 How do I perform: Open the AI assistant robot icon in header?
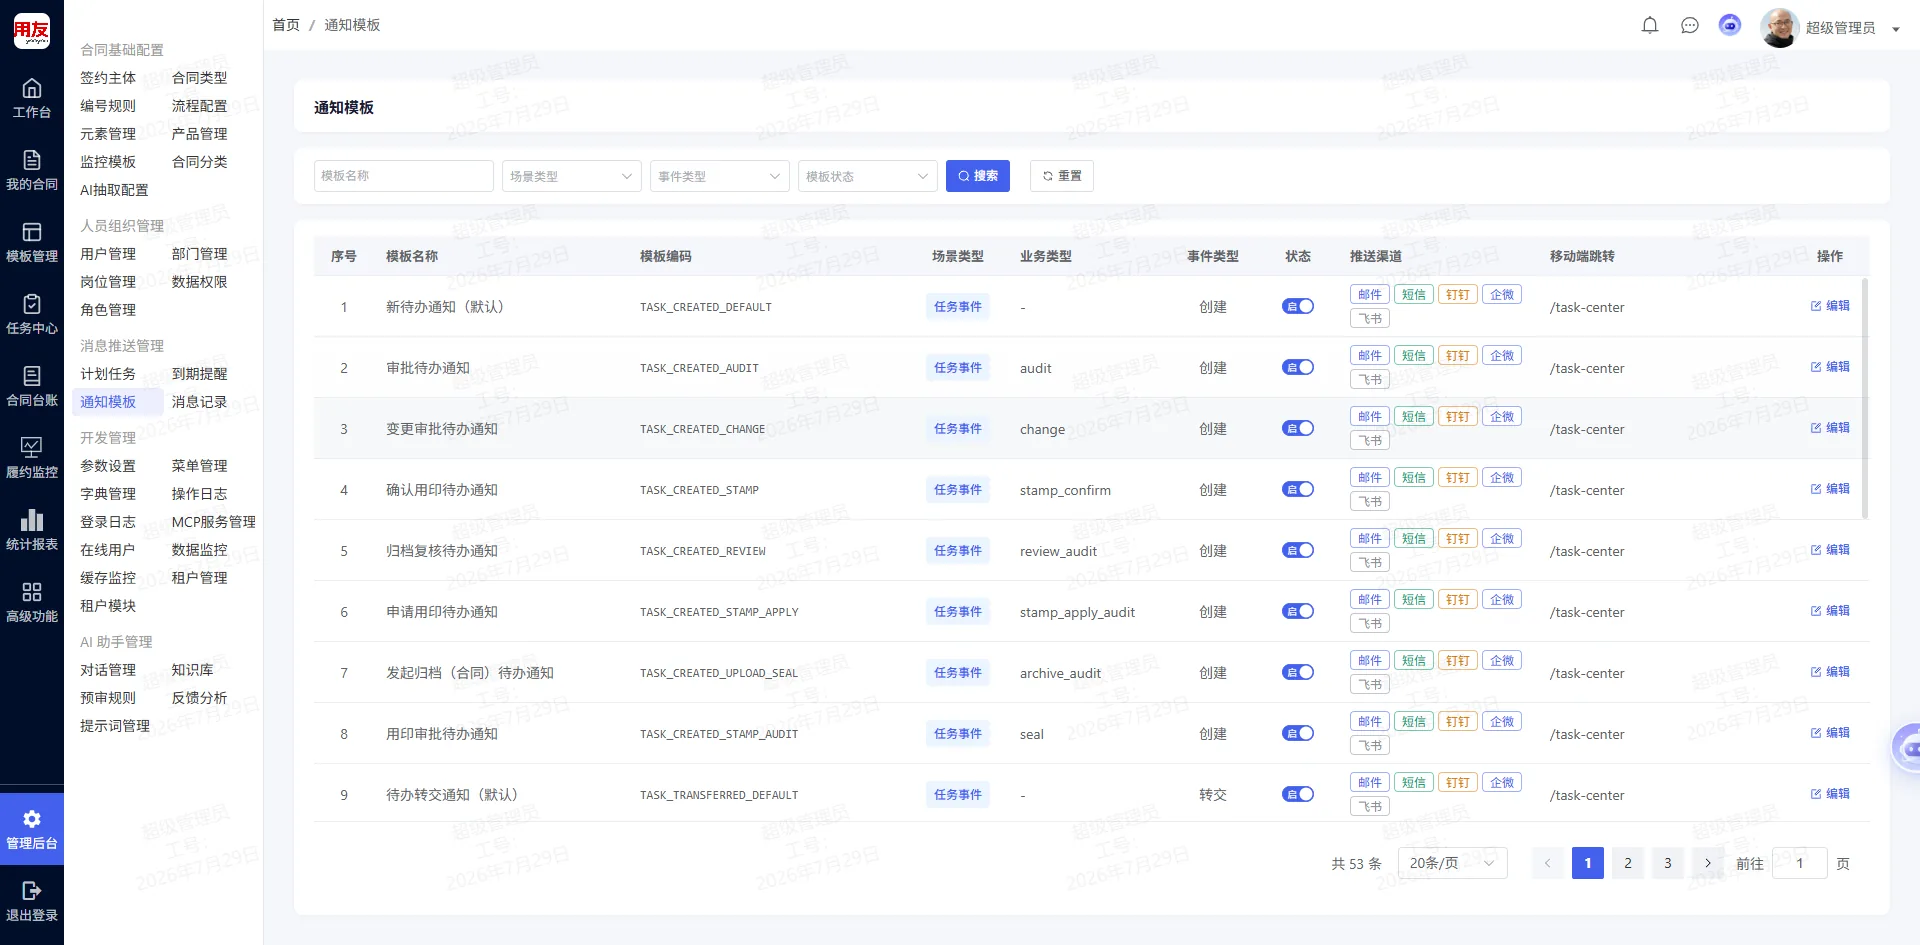tap(1730, 26)
